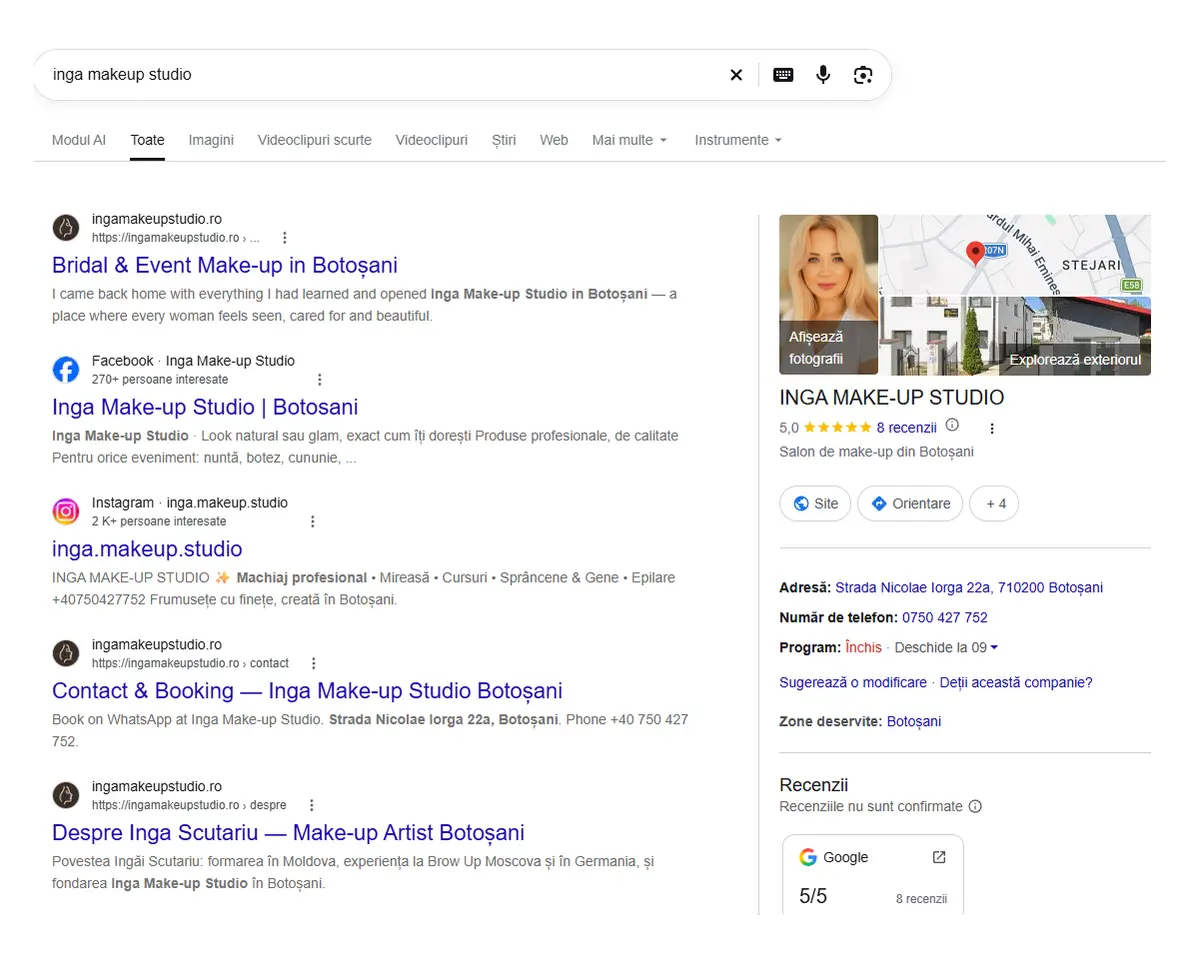This screenshot has height=959, width=1200.
Task: Open three-dot menu for the Despre result
Action: point(312,806)
